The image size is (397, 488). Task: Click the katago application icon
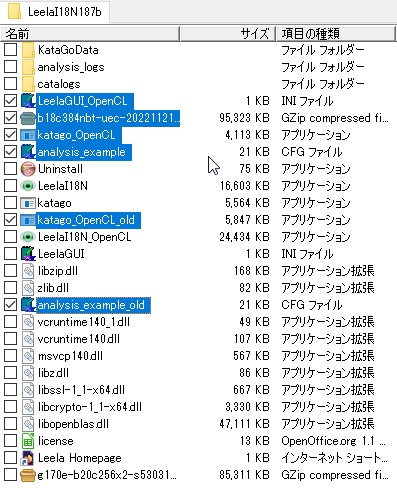coord(28,203)
